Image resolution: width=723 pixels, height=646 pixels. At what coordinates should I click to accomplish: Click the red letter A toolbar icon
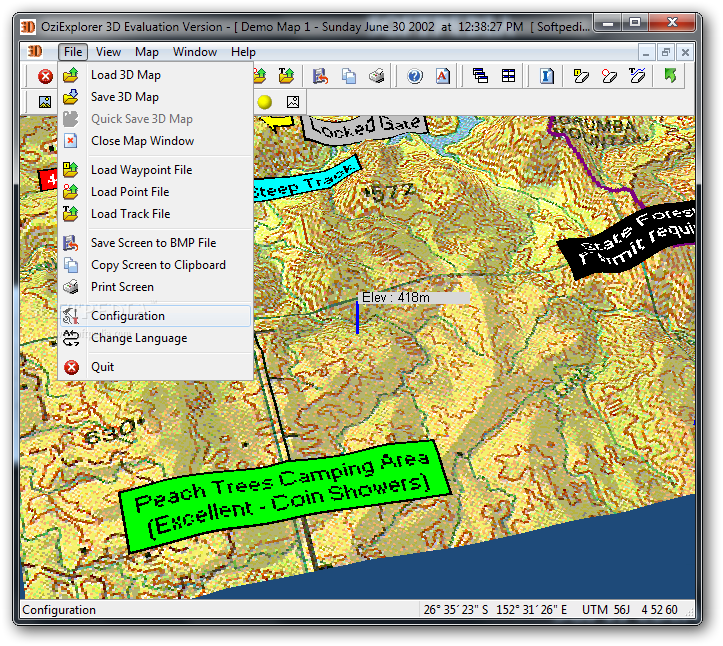(443, 76)
